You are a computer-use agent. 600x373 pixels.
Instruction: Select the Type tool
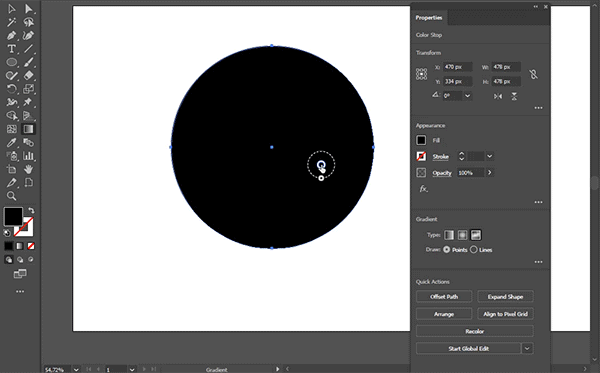click(x=11, y=49)
